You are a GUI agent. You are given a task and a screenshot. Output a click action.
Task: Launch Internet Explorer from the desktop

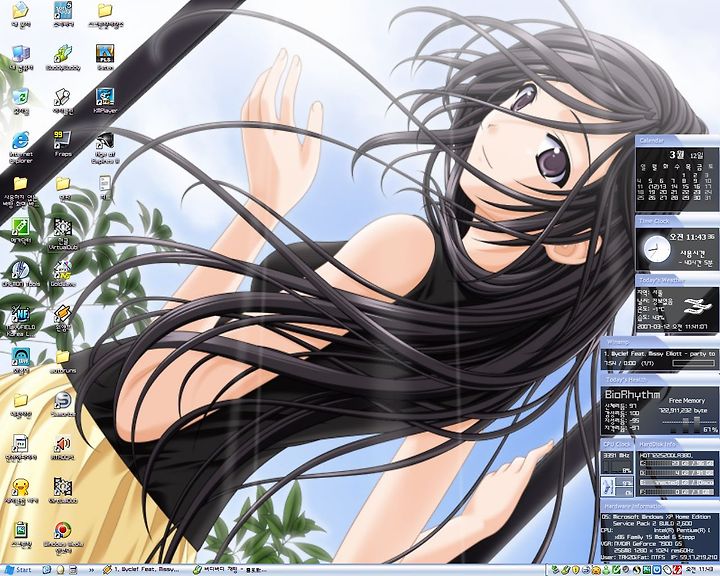pyautogui.click(x=21, y=142)
